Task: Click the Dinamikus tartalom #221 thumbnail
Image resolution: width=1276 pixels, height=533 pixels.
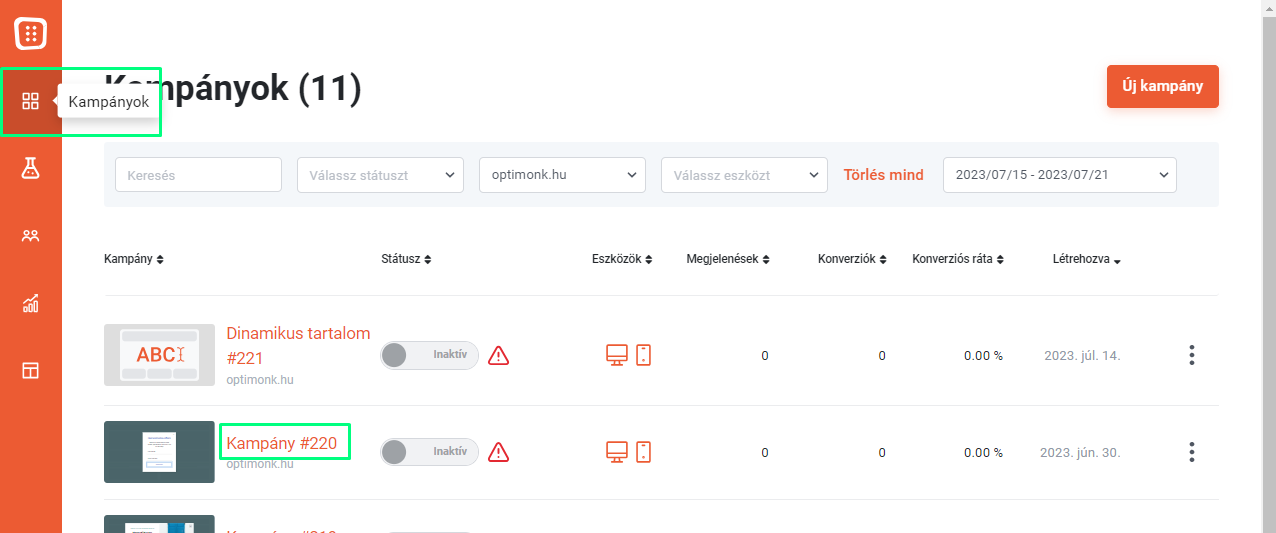Action: point(159,355)
